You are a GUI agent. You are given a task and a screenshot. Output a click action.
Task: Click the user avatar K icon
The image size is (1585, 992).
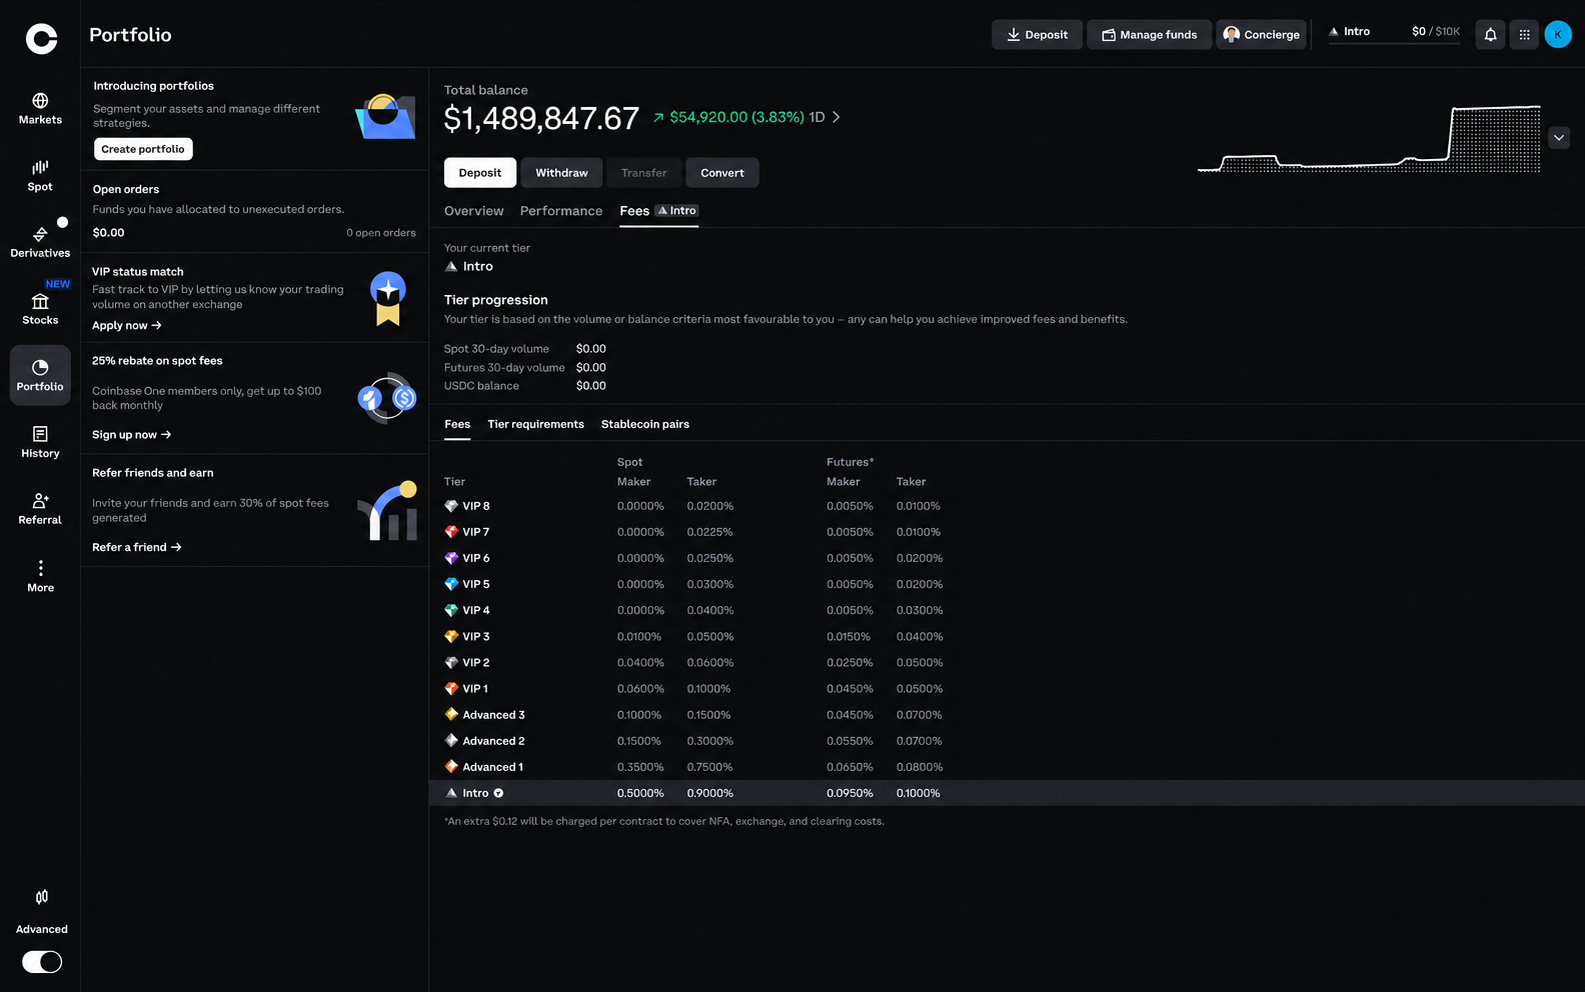coord(1558,35)
